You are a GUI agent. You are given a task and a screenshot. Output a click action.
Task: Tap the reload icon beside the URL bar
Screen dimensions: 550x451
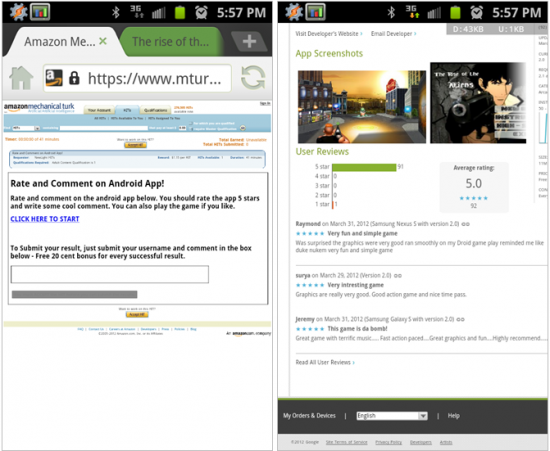pos(253,78)
